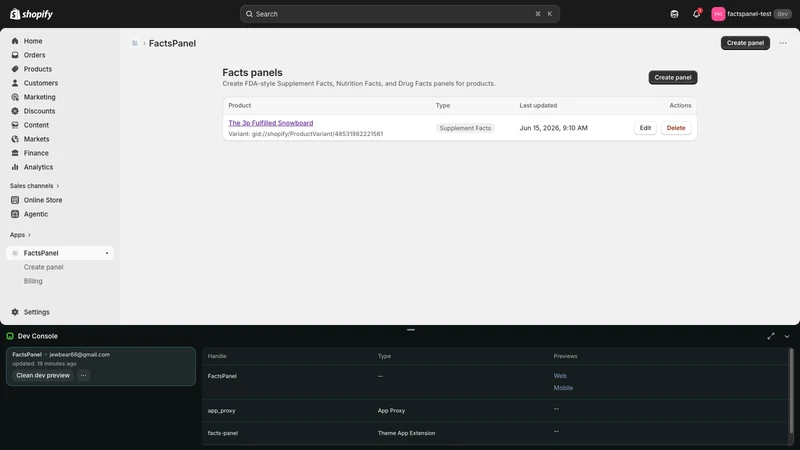800x450 pixels.
Task: Expand the Apps section chevron
Action: 29,235
